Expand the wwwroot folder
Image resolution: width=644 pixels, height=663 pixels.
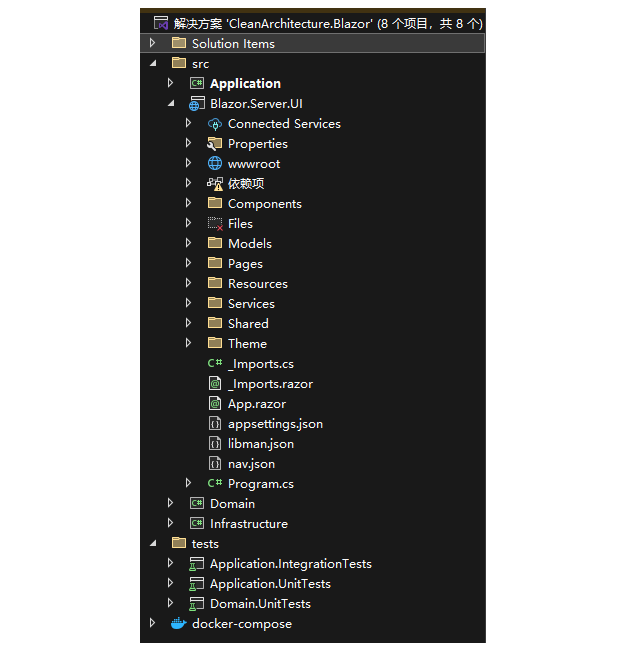pos(189,163)
